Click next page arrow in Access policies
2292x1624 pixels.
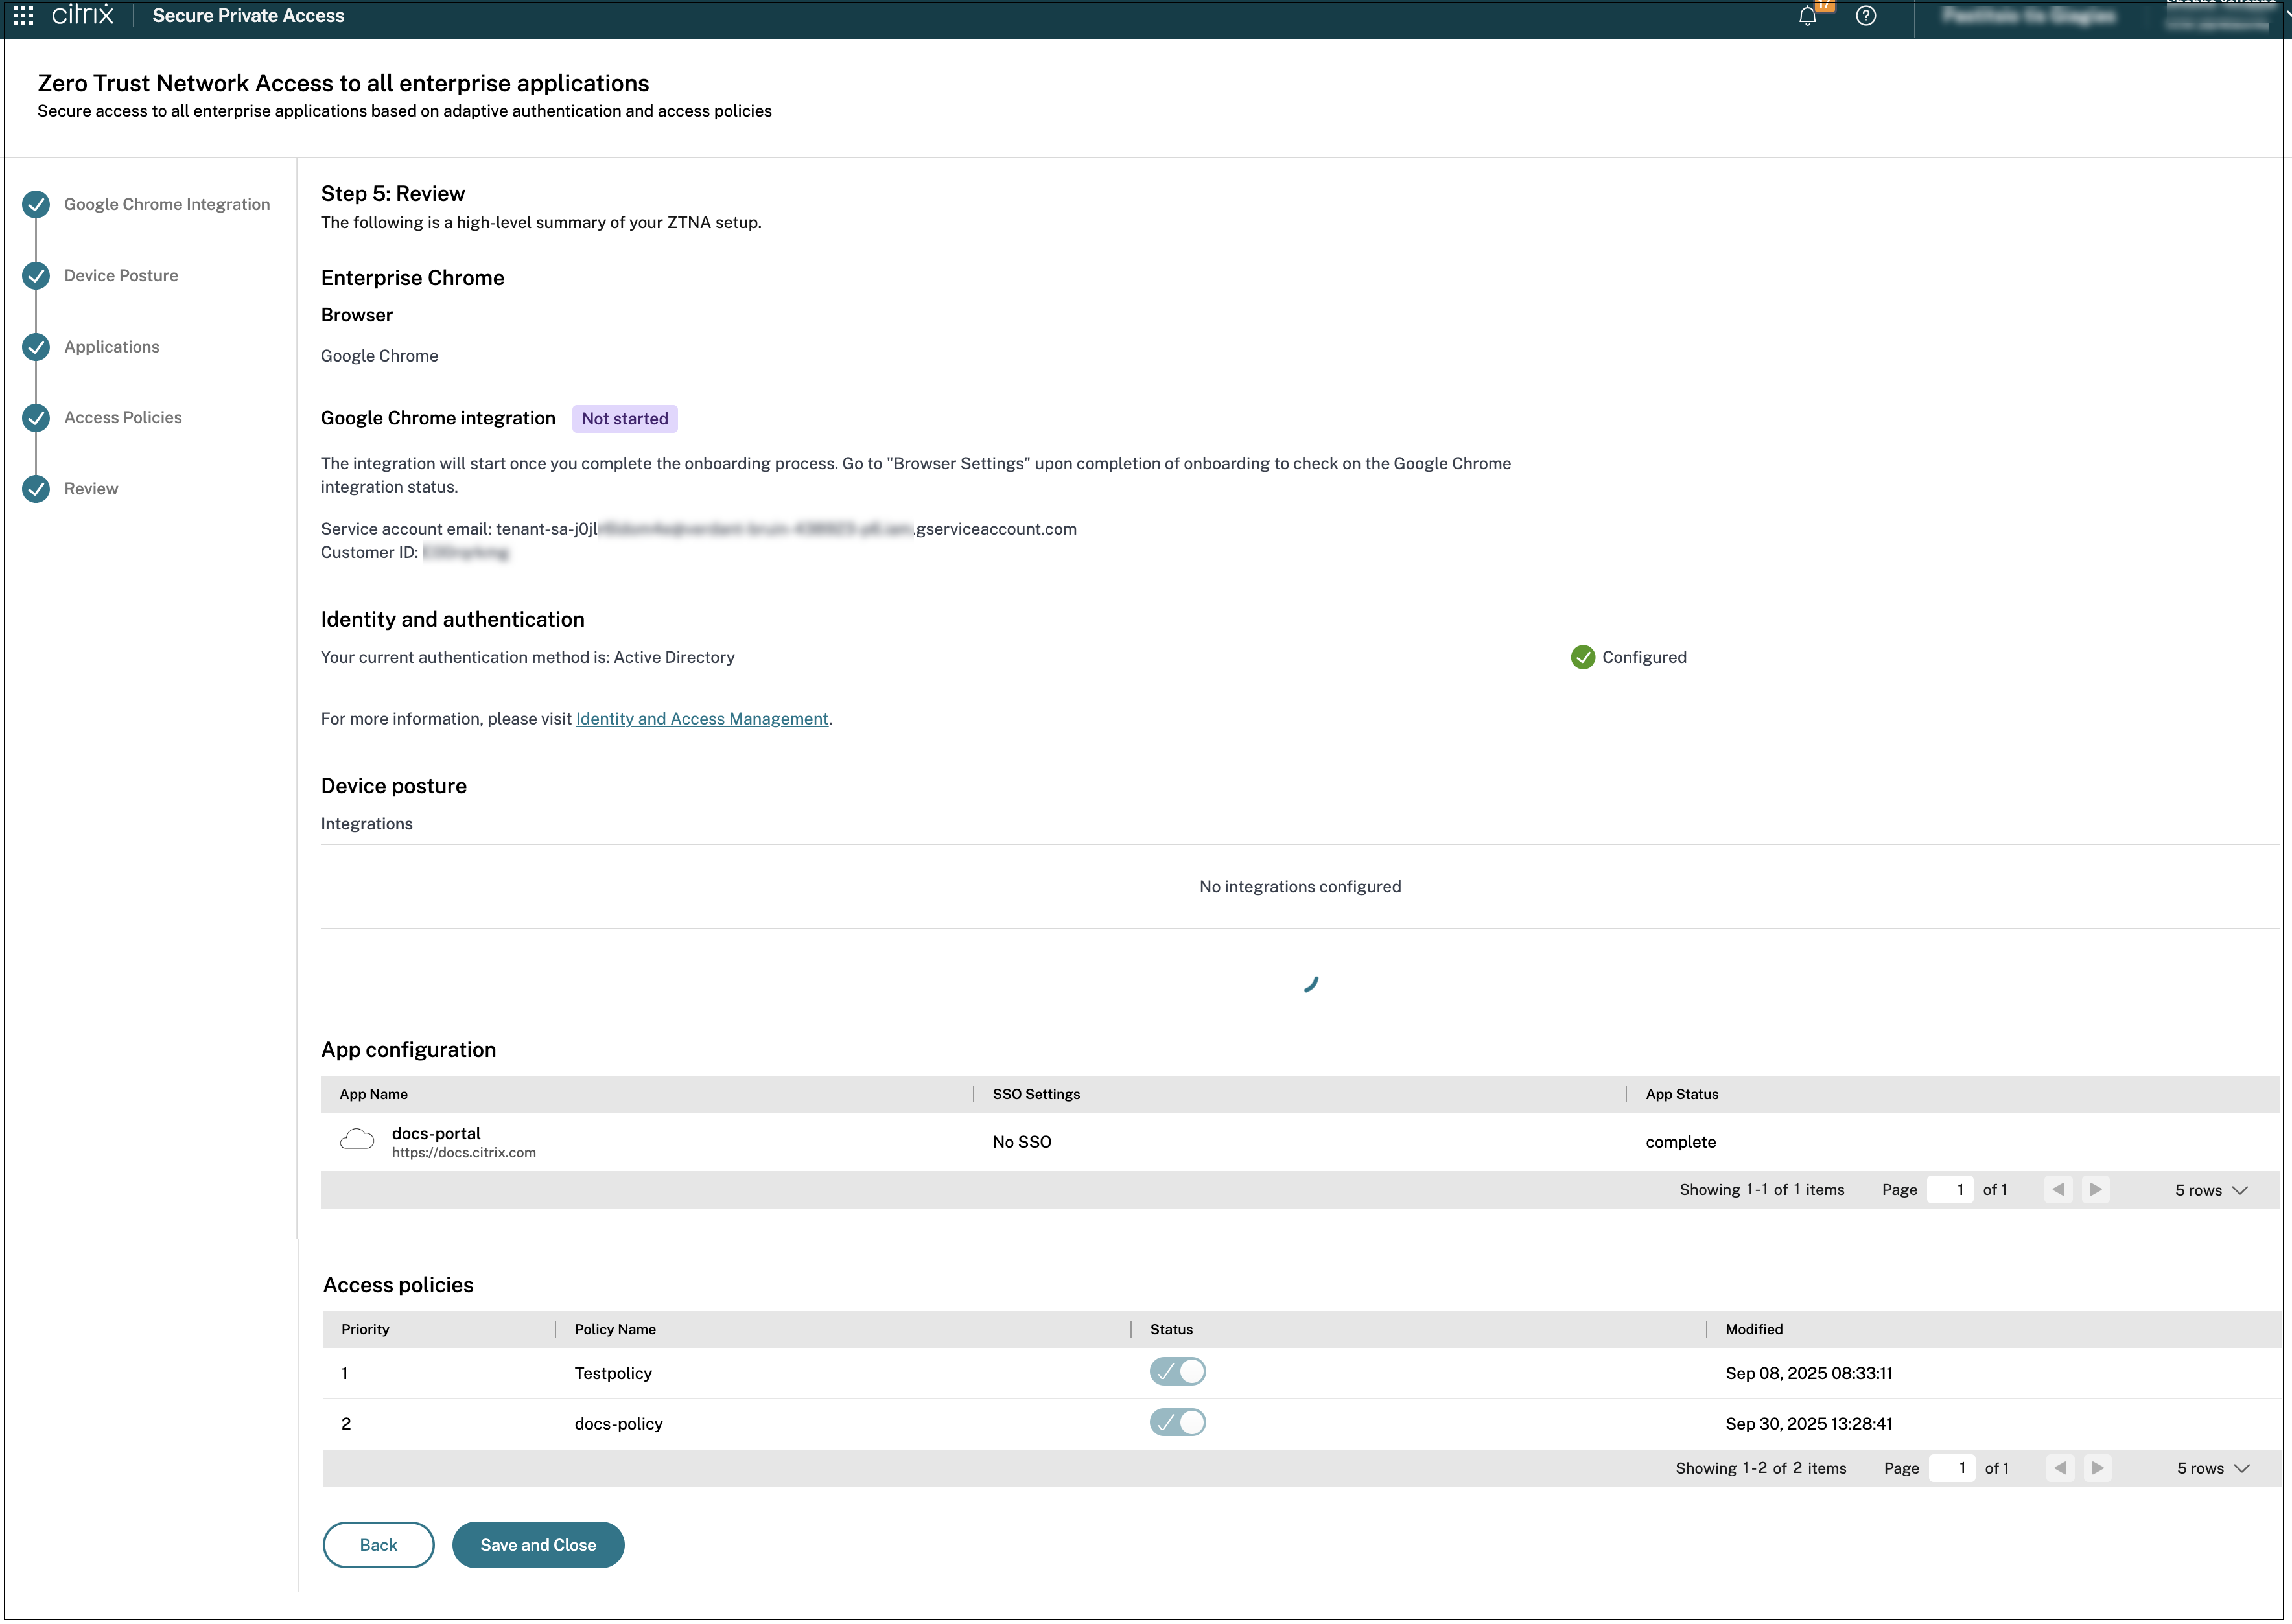click(x=2098, y=1467)
